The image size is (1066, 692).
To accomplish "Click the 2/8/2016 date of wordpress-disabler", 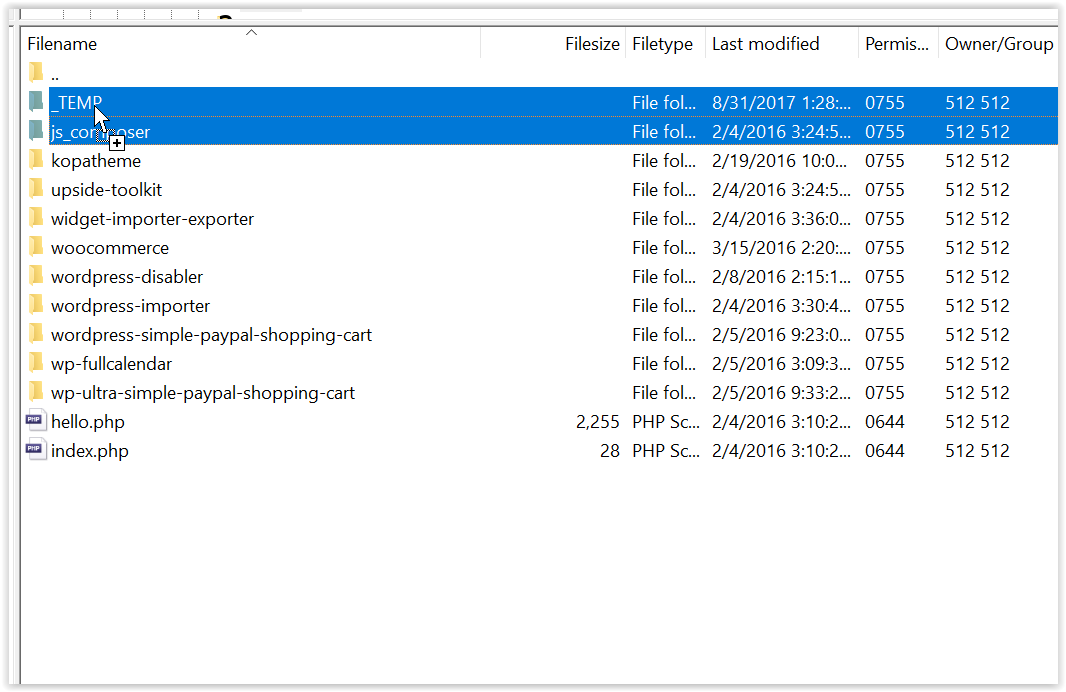I will 781,277.
